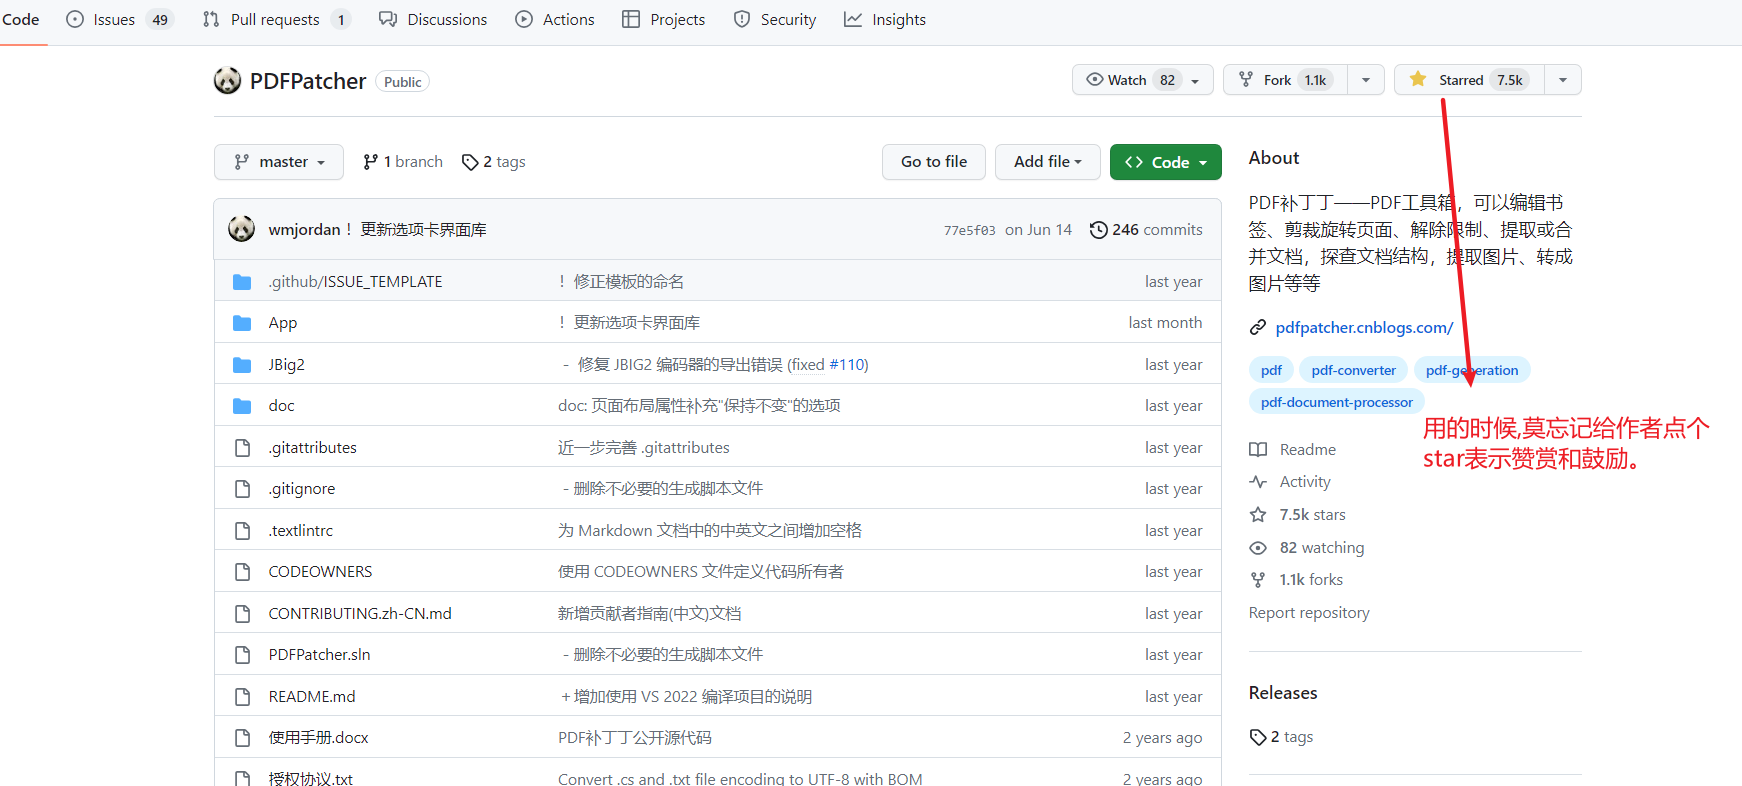Click the doc folder icon
Viewport: 1742px width, 786px height.
tap(242, 406)
